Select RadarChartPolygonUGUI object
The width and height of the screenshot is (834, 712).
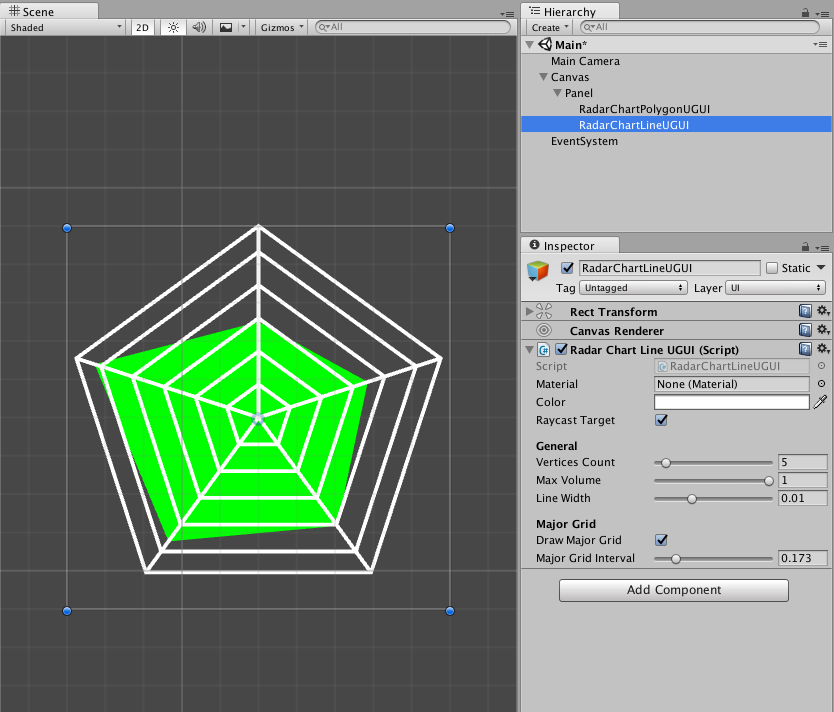click(644, 109)
